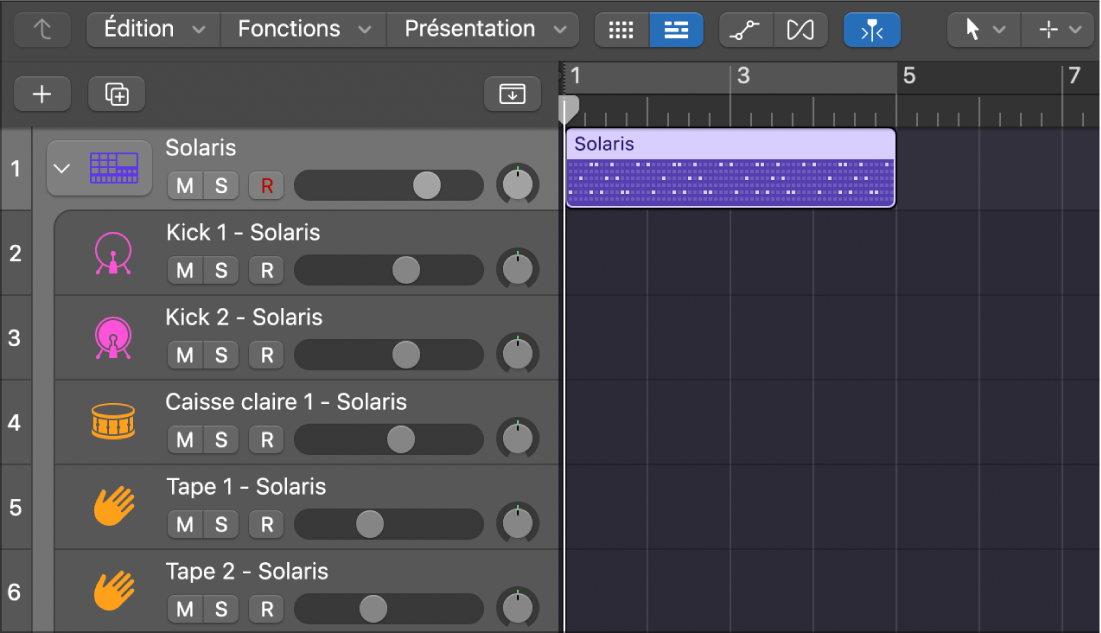
Task: Mute the Solaris track
Action: pyautogui.click(x=187, y=185)
